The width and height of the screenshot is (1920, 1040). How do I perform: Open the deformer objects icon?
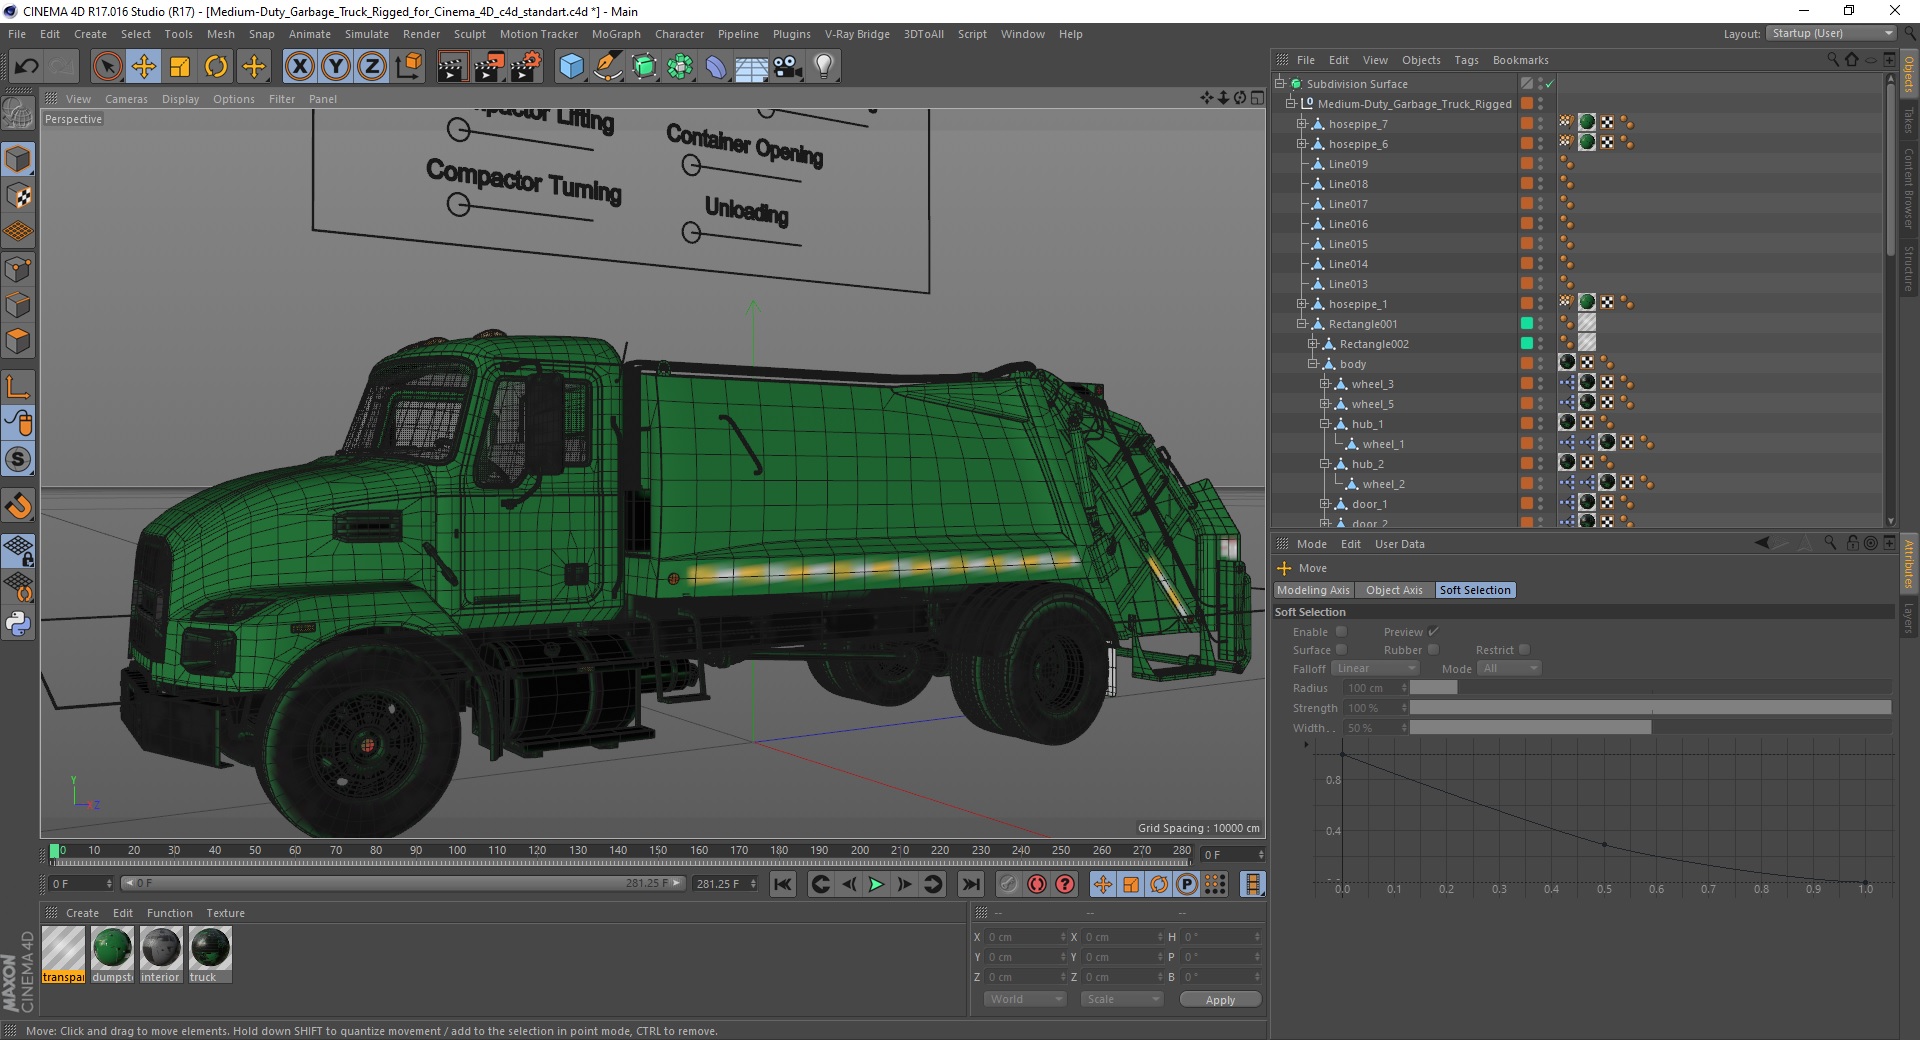717,67
